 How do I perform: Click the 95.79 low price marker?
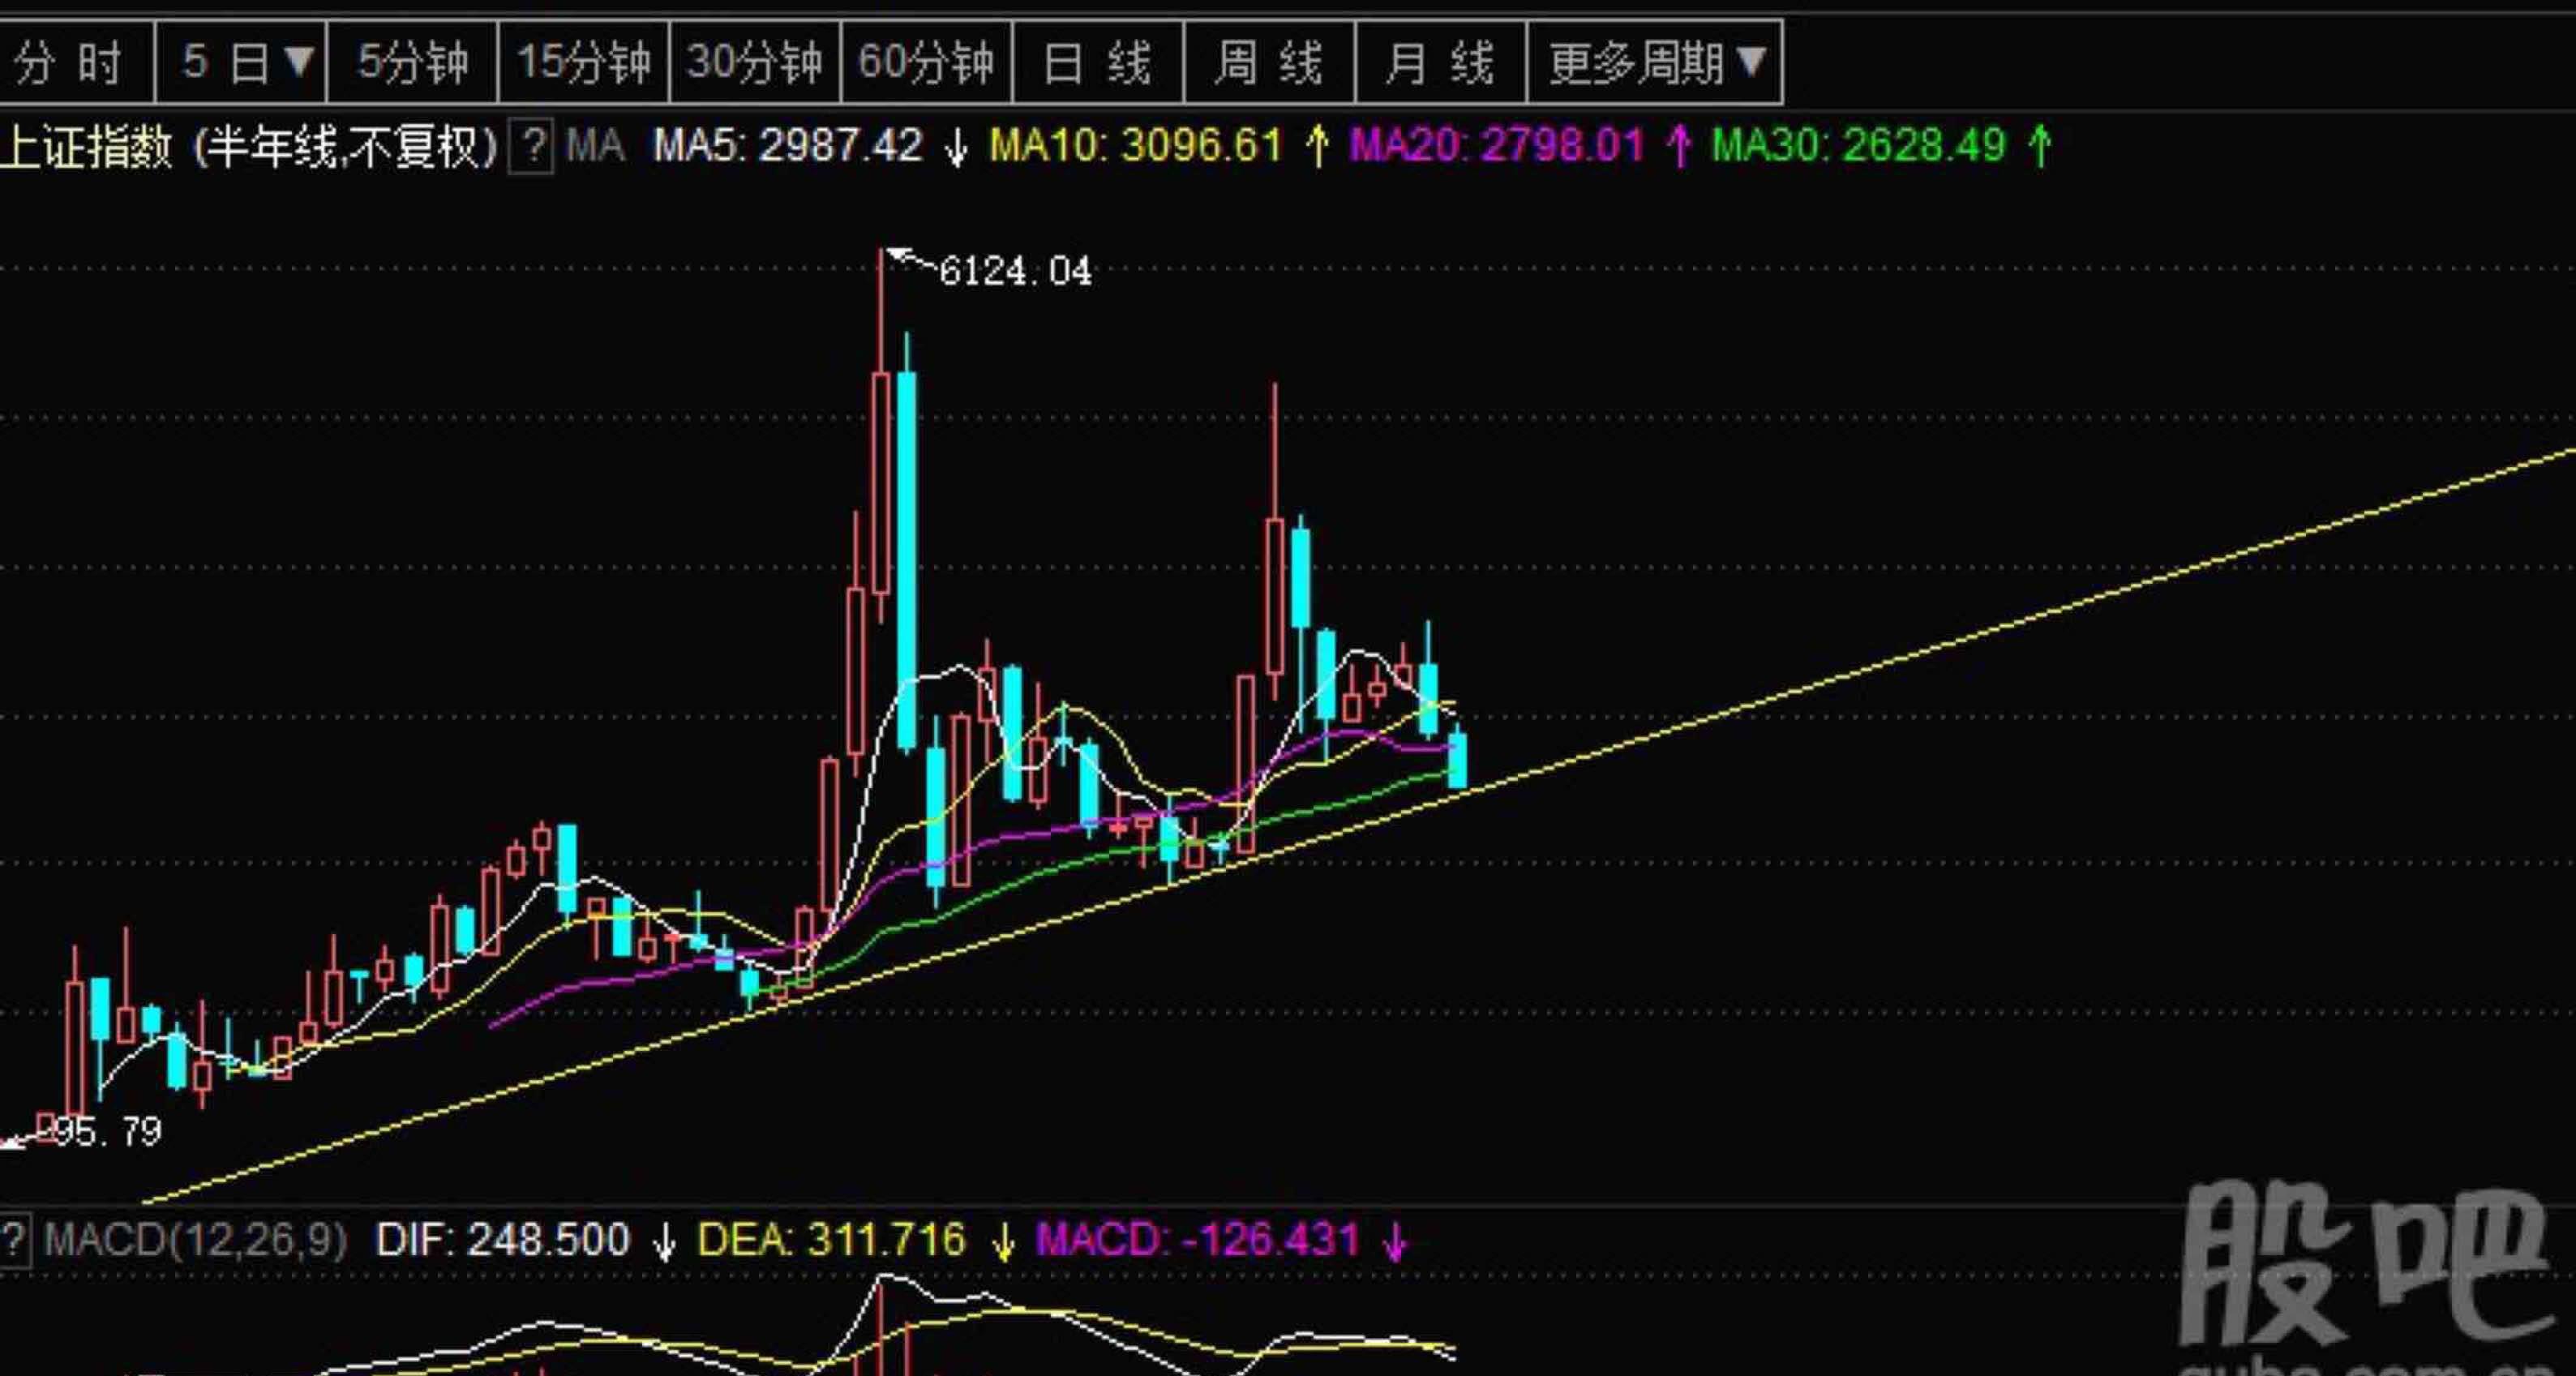coord(106,1131)
